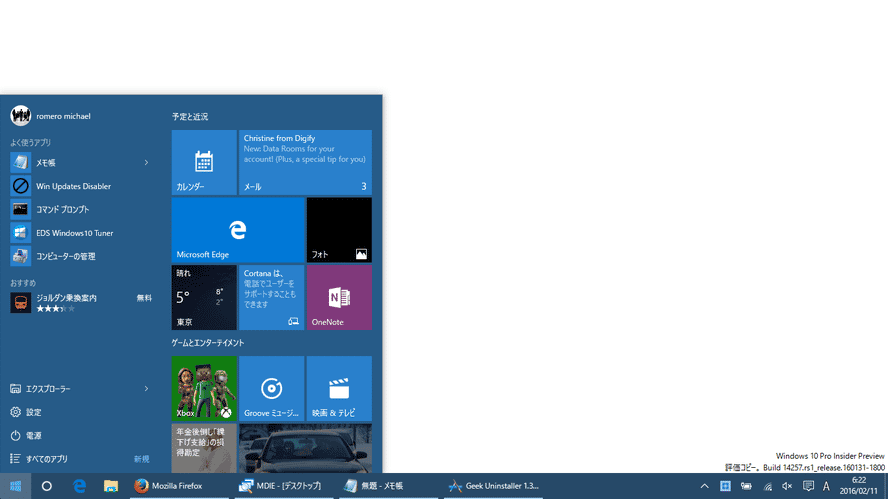The height and width of the screenshot is (499, 888).
Task: Expand the メモ帳 jump list arrow
Action: [146, 163]
